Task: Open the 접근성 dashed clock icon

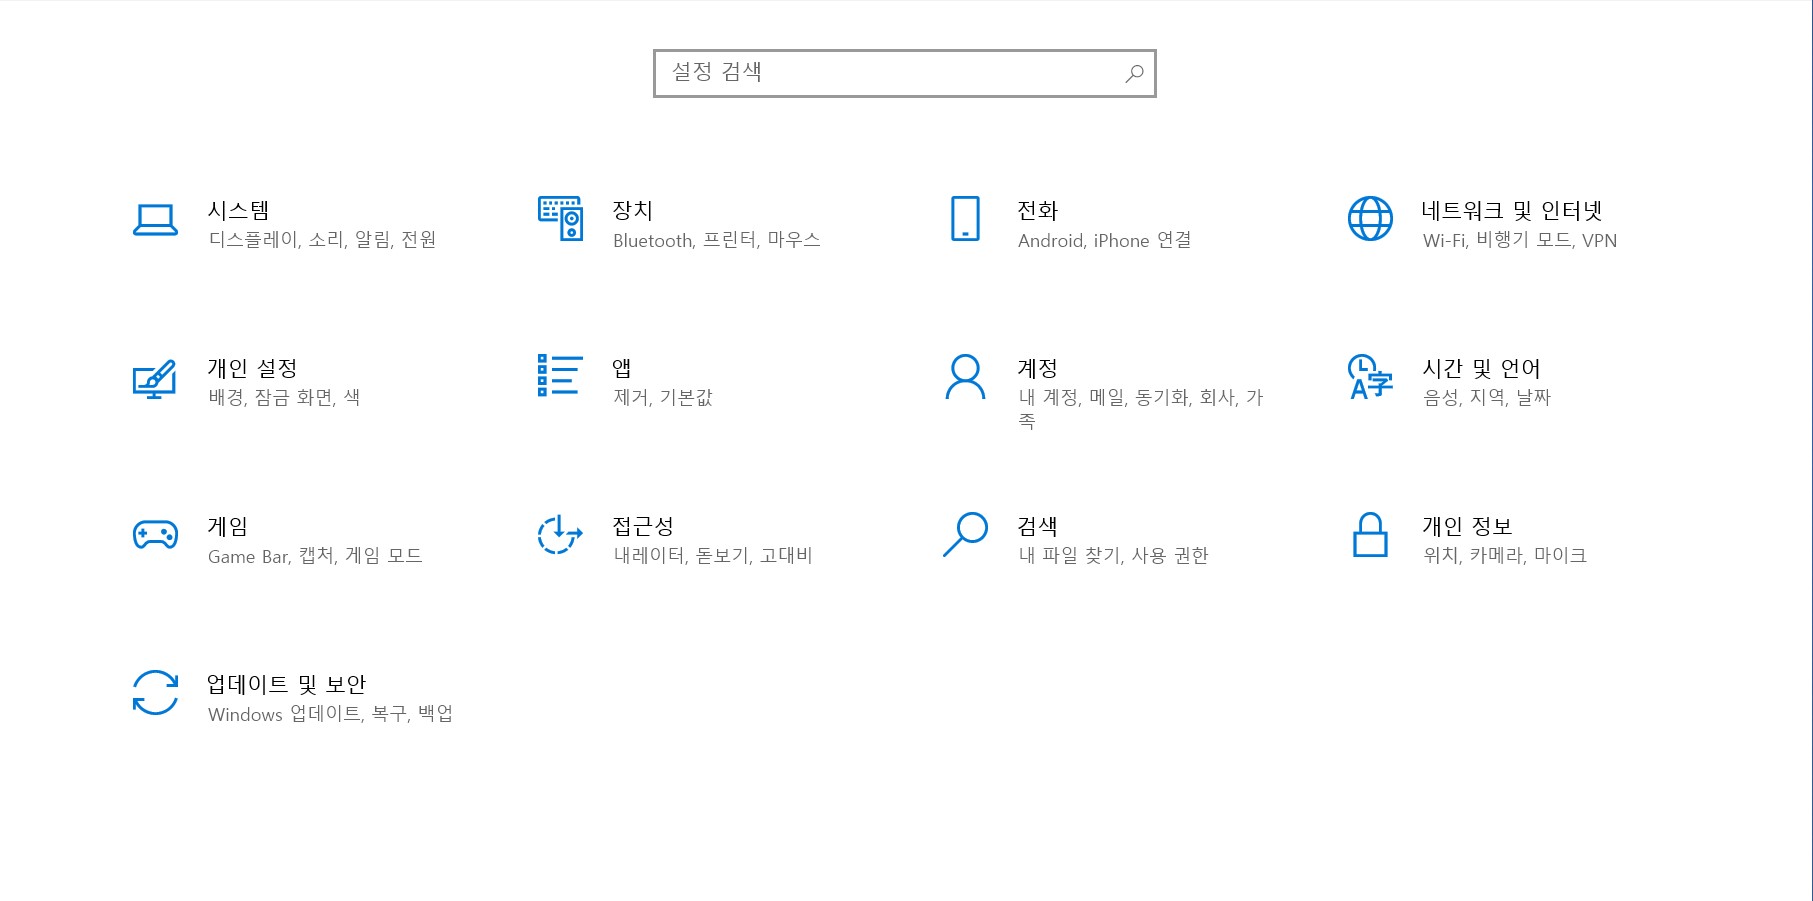Action: click(560, 534)
